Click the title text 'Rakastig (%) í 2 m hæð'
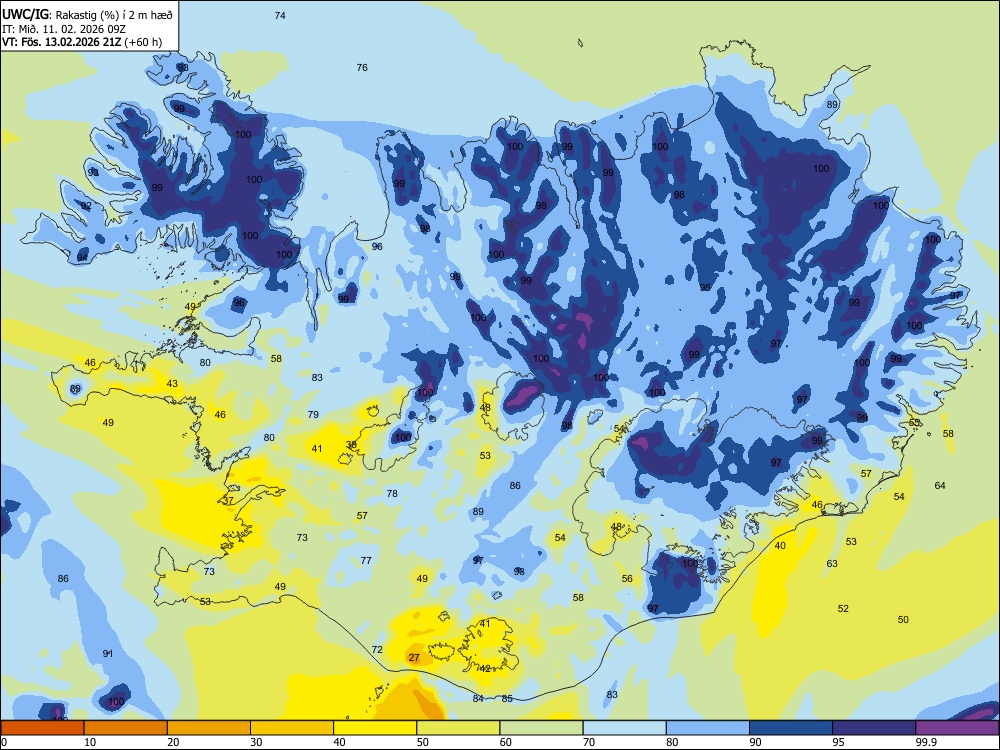Screen dimensions: 1000x750 point(114,15)
